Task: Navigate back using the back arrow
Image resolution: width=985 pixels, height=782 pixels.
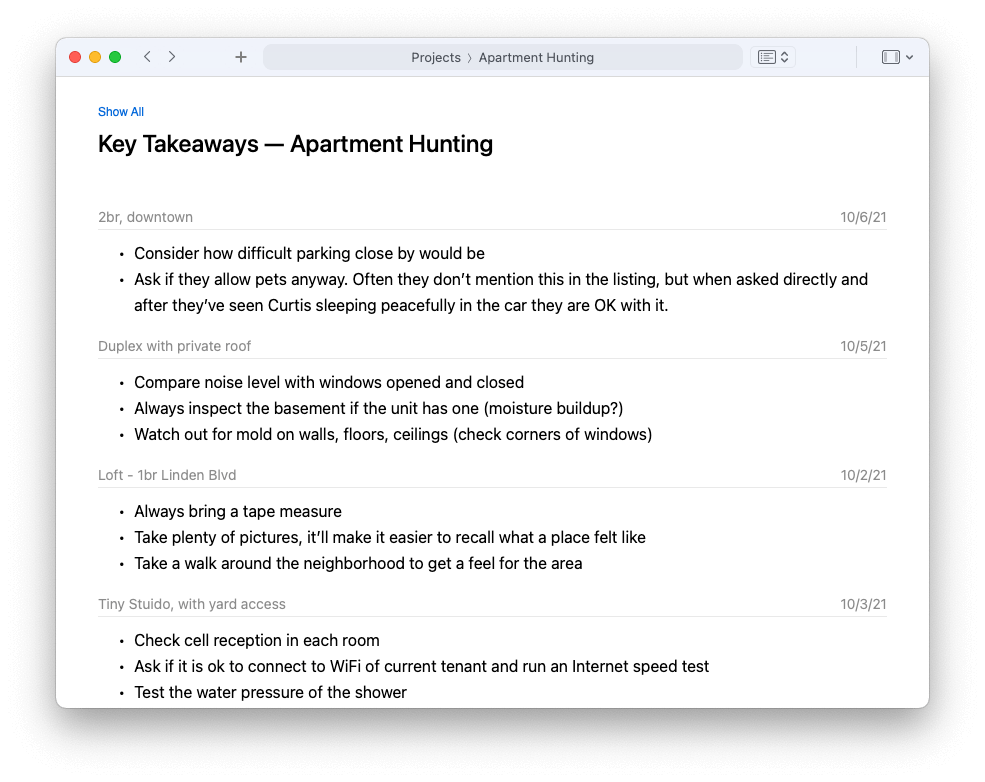Action: point(147,57)
